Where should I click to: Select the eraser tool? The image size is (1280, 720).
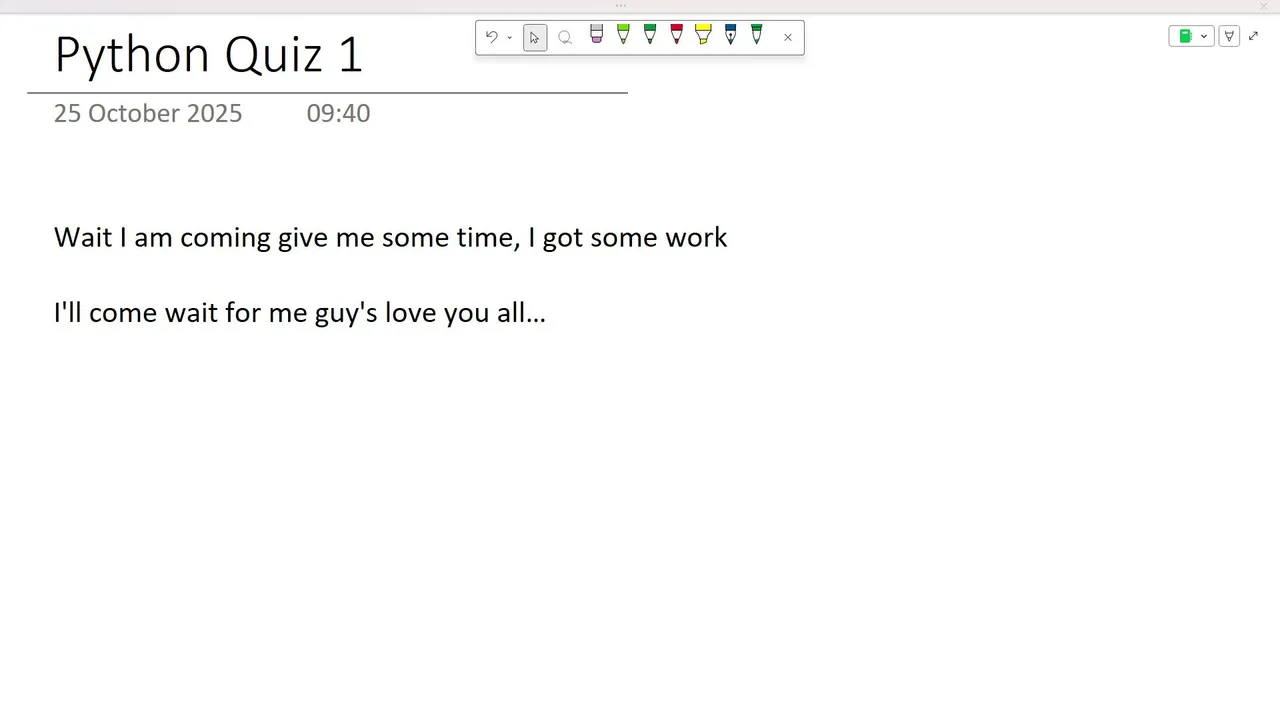pyautogui.click(x=597, y=36)
